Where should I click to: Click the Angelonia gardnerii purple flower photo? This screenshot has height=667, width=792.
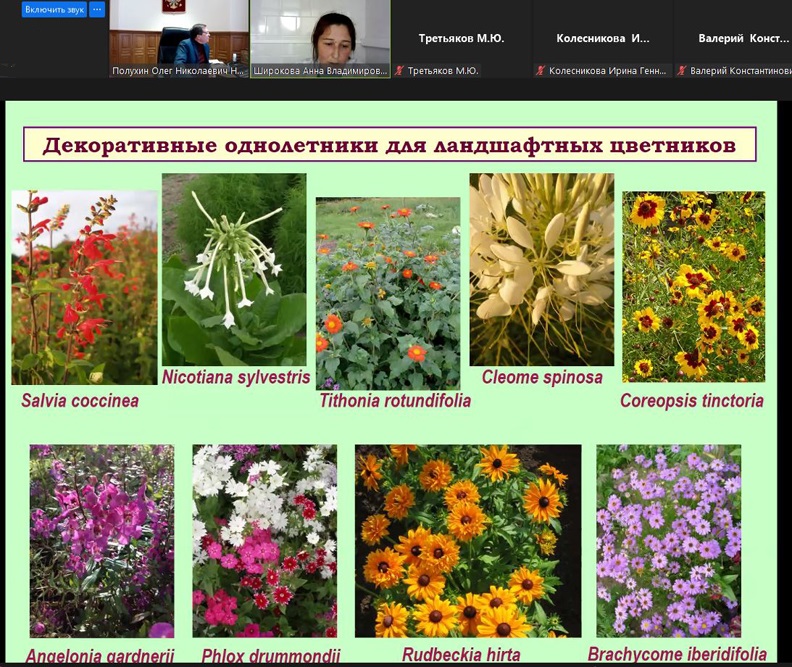[x=101, y=541]
